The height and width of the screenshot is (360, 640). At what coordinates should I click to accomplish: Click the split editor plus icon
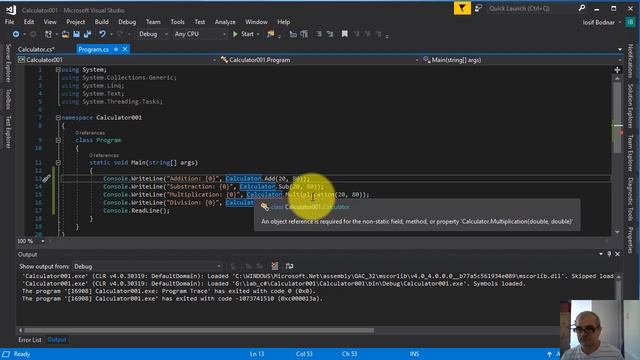tap(617, 70)
